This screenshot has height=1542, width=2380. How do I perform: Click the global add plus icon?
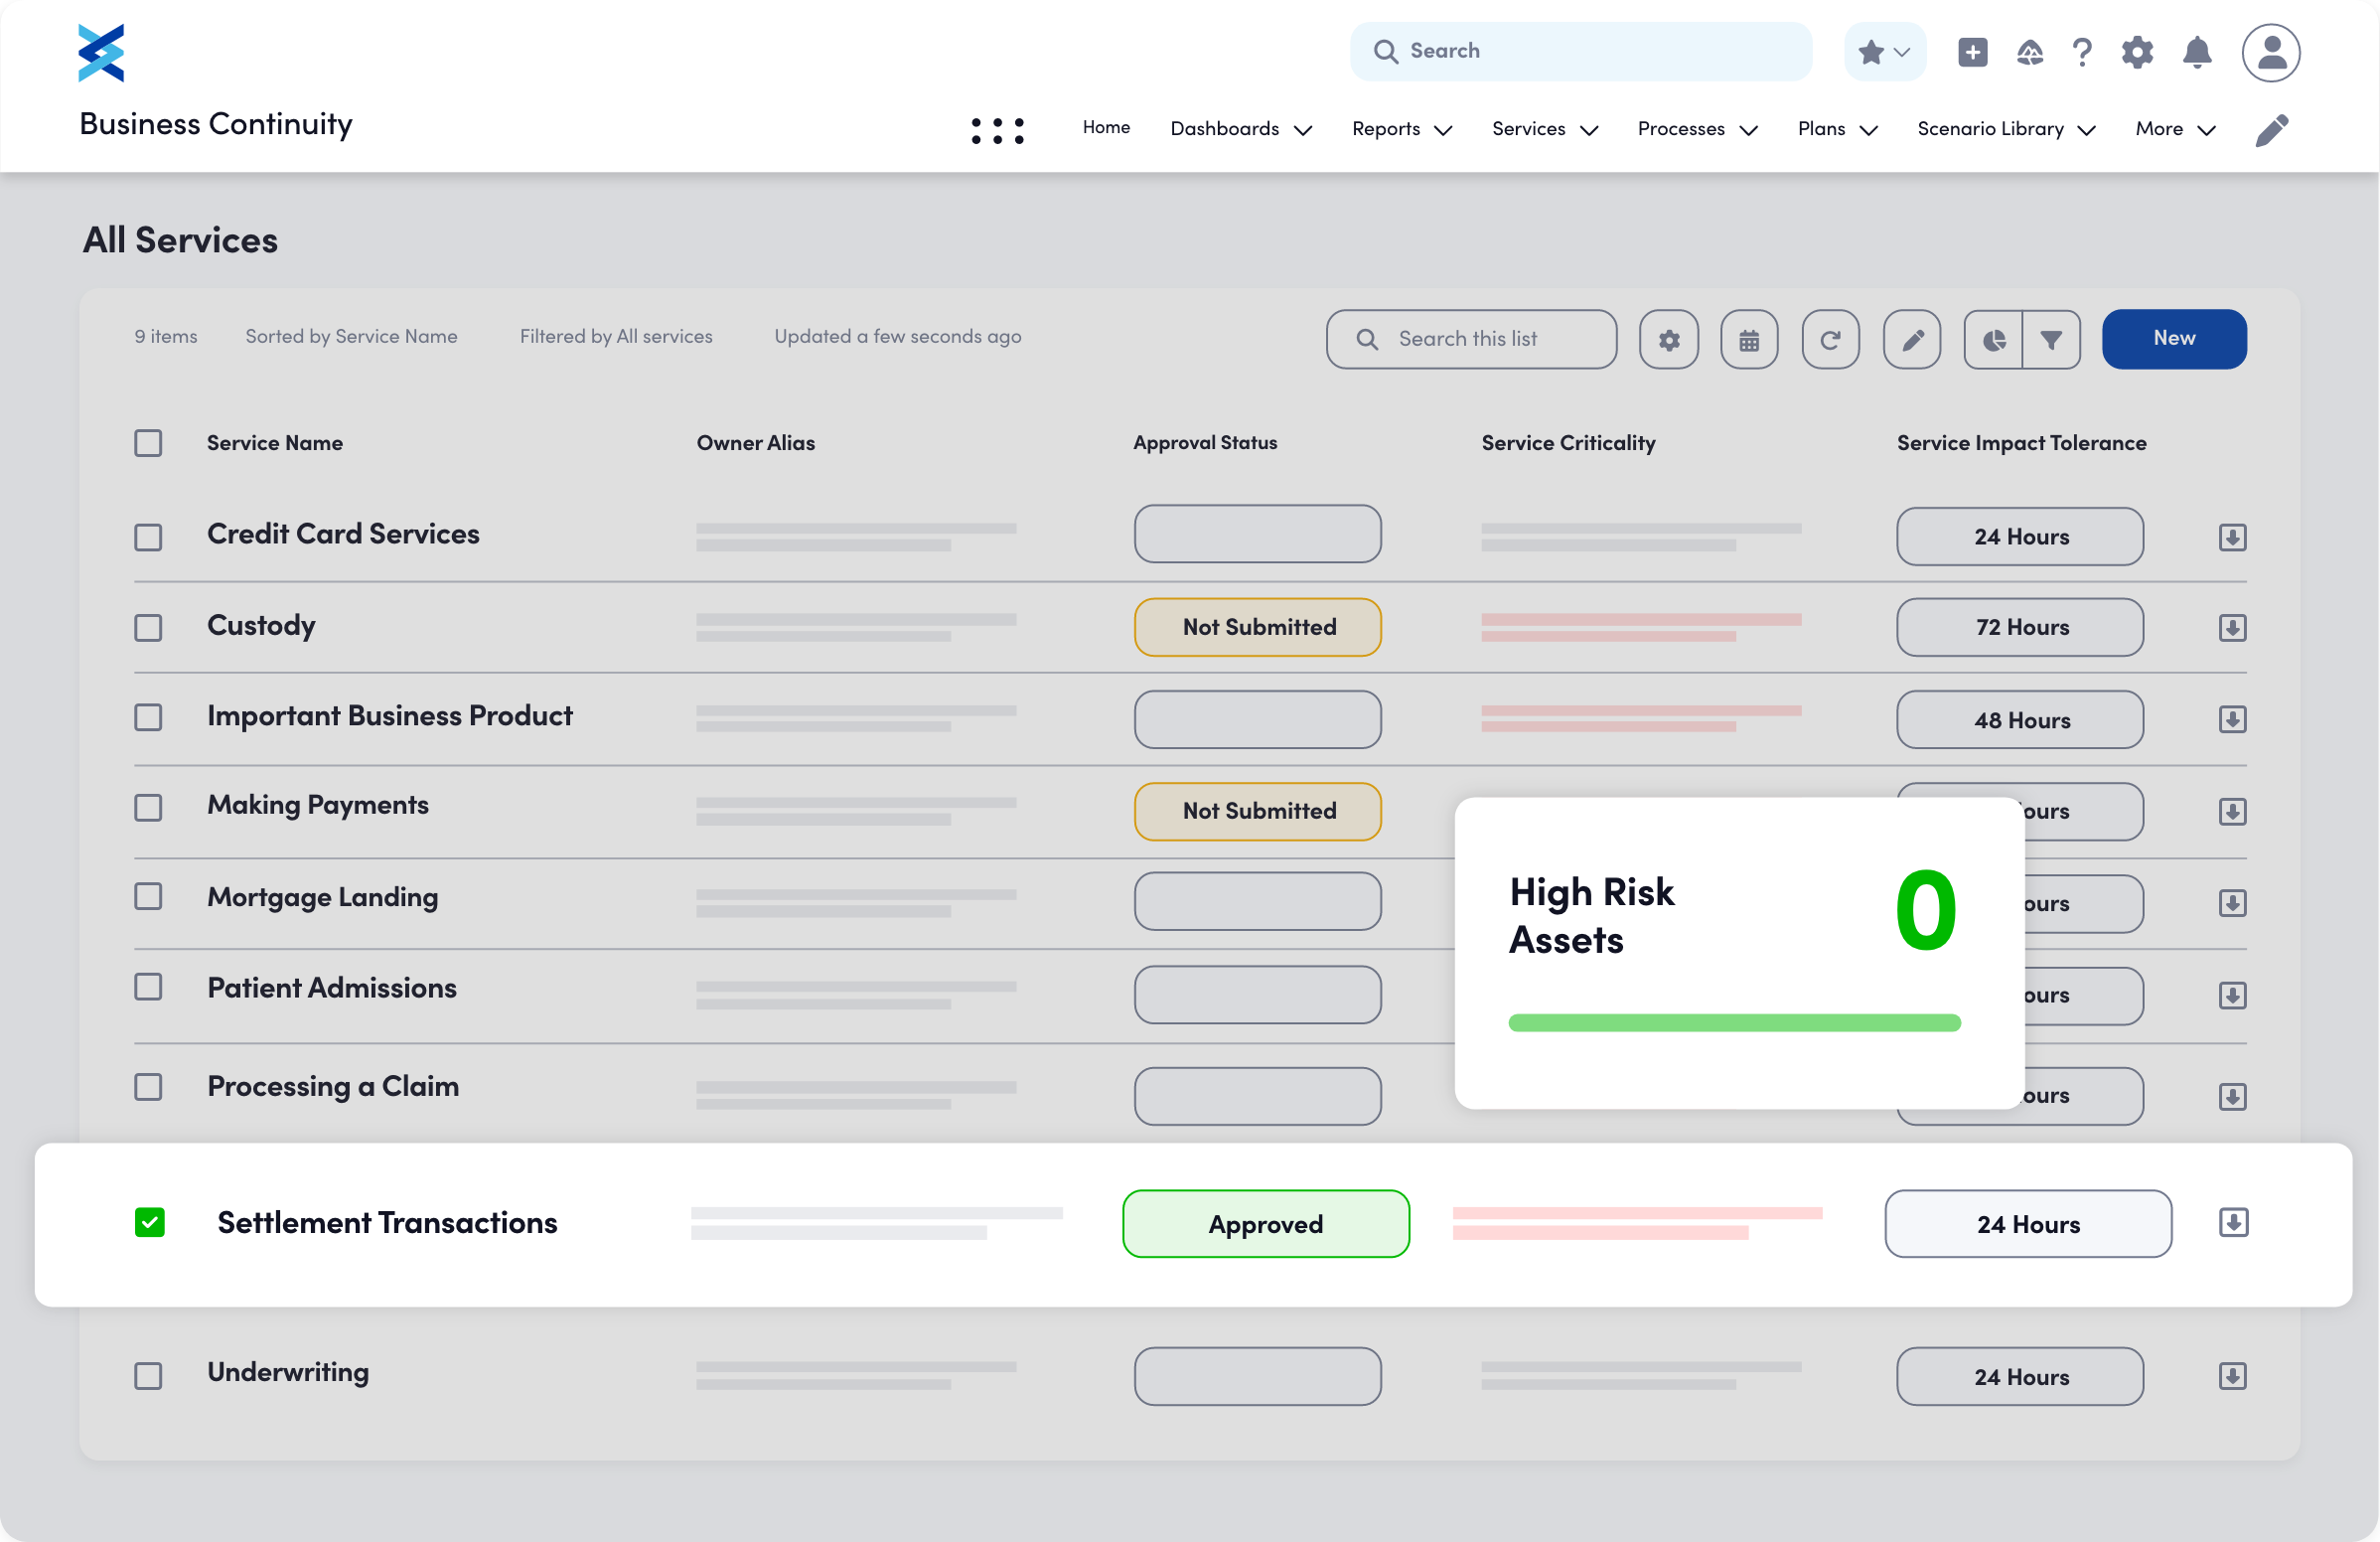(1972, 52)
